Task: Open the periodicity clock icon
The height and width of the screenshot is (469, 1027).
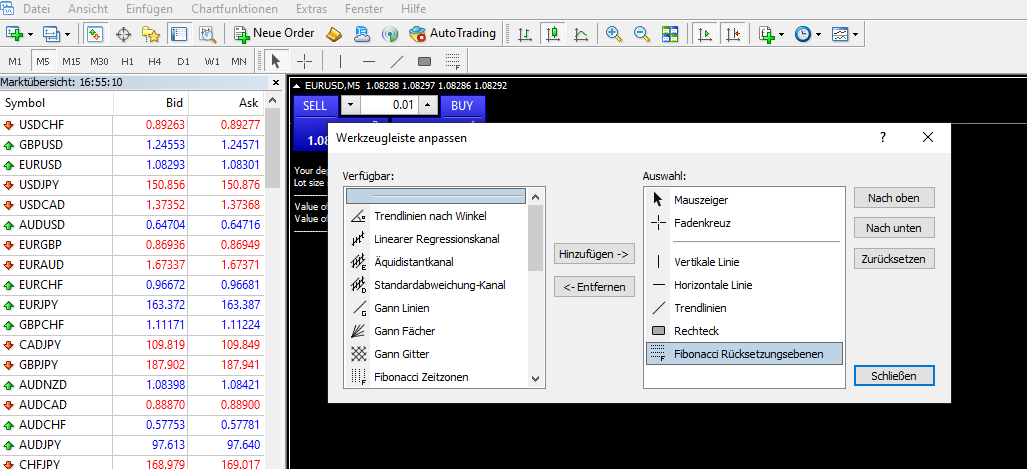Action: (x=803, y=33)
